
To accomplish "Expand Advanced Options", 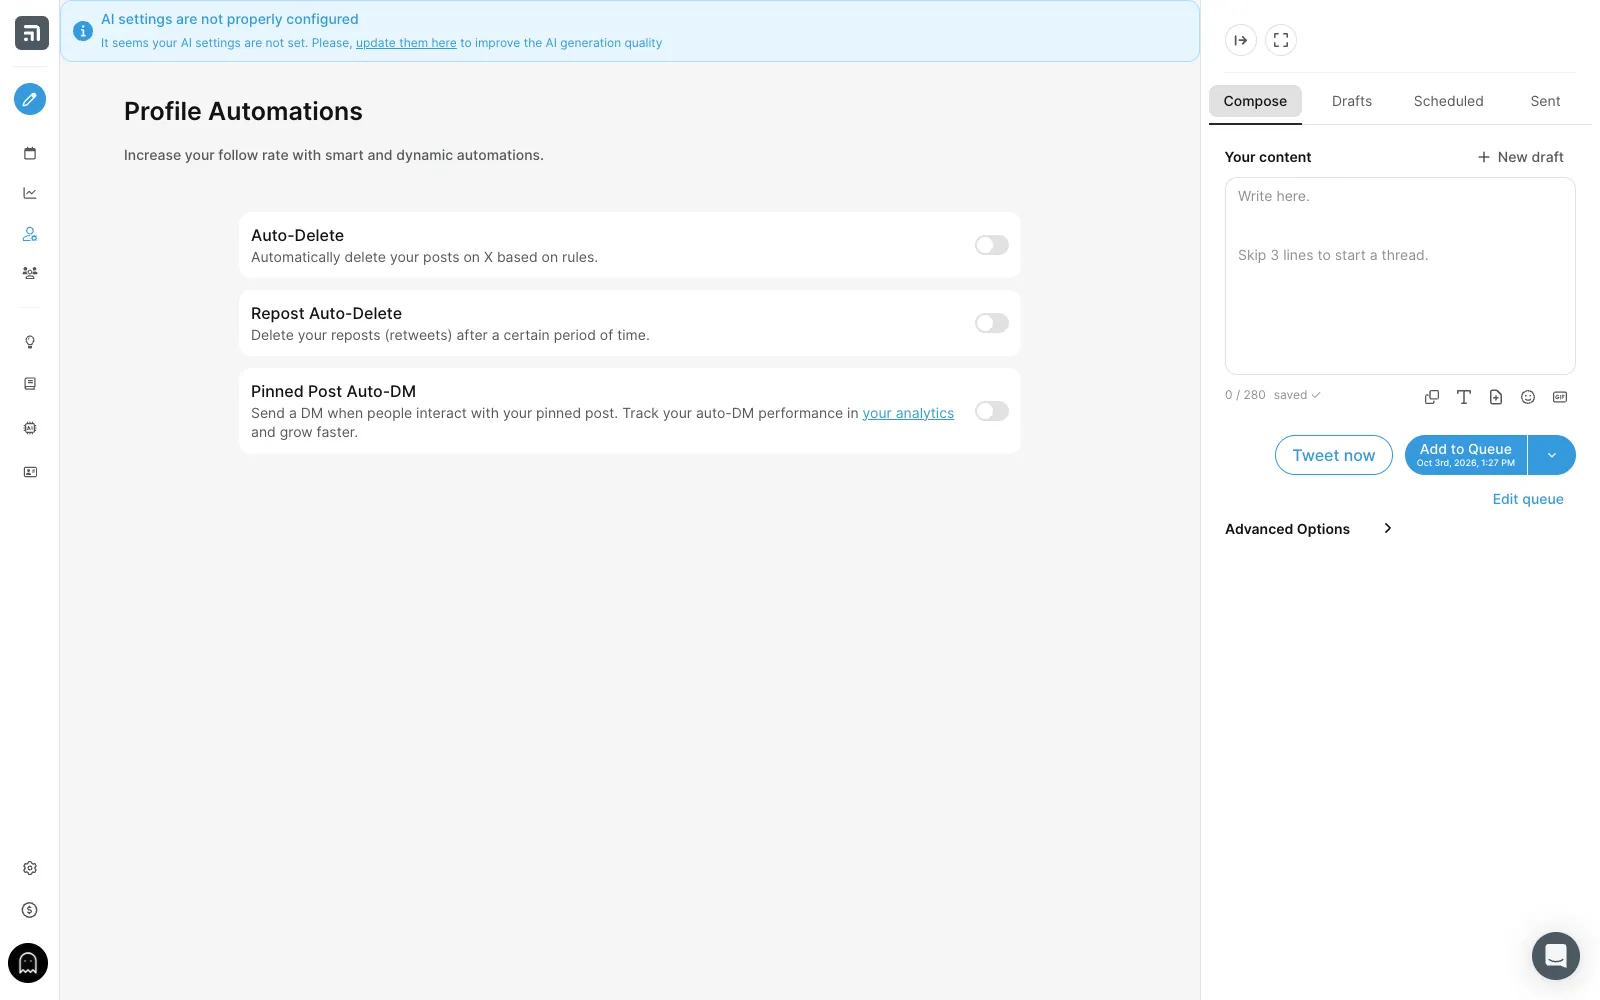I will click(x=1308, y=529).
